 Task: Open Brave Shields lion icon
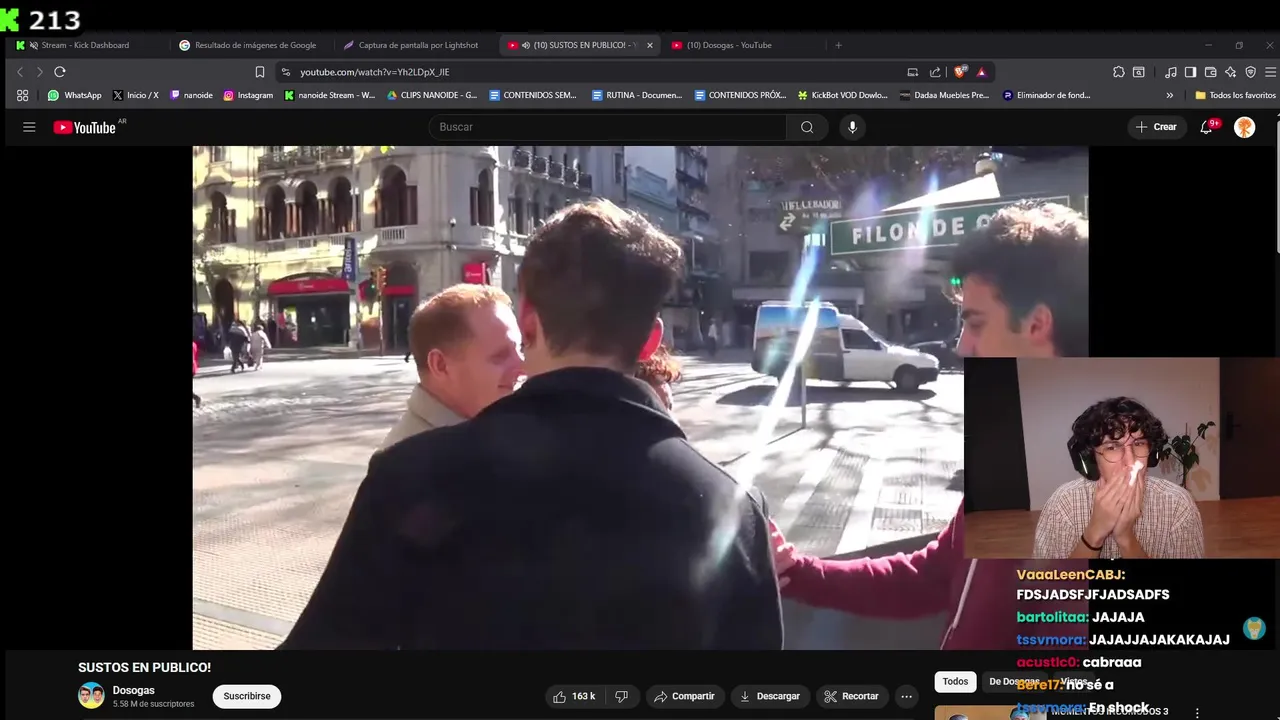pyautogui.click(x=961, y=72)
